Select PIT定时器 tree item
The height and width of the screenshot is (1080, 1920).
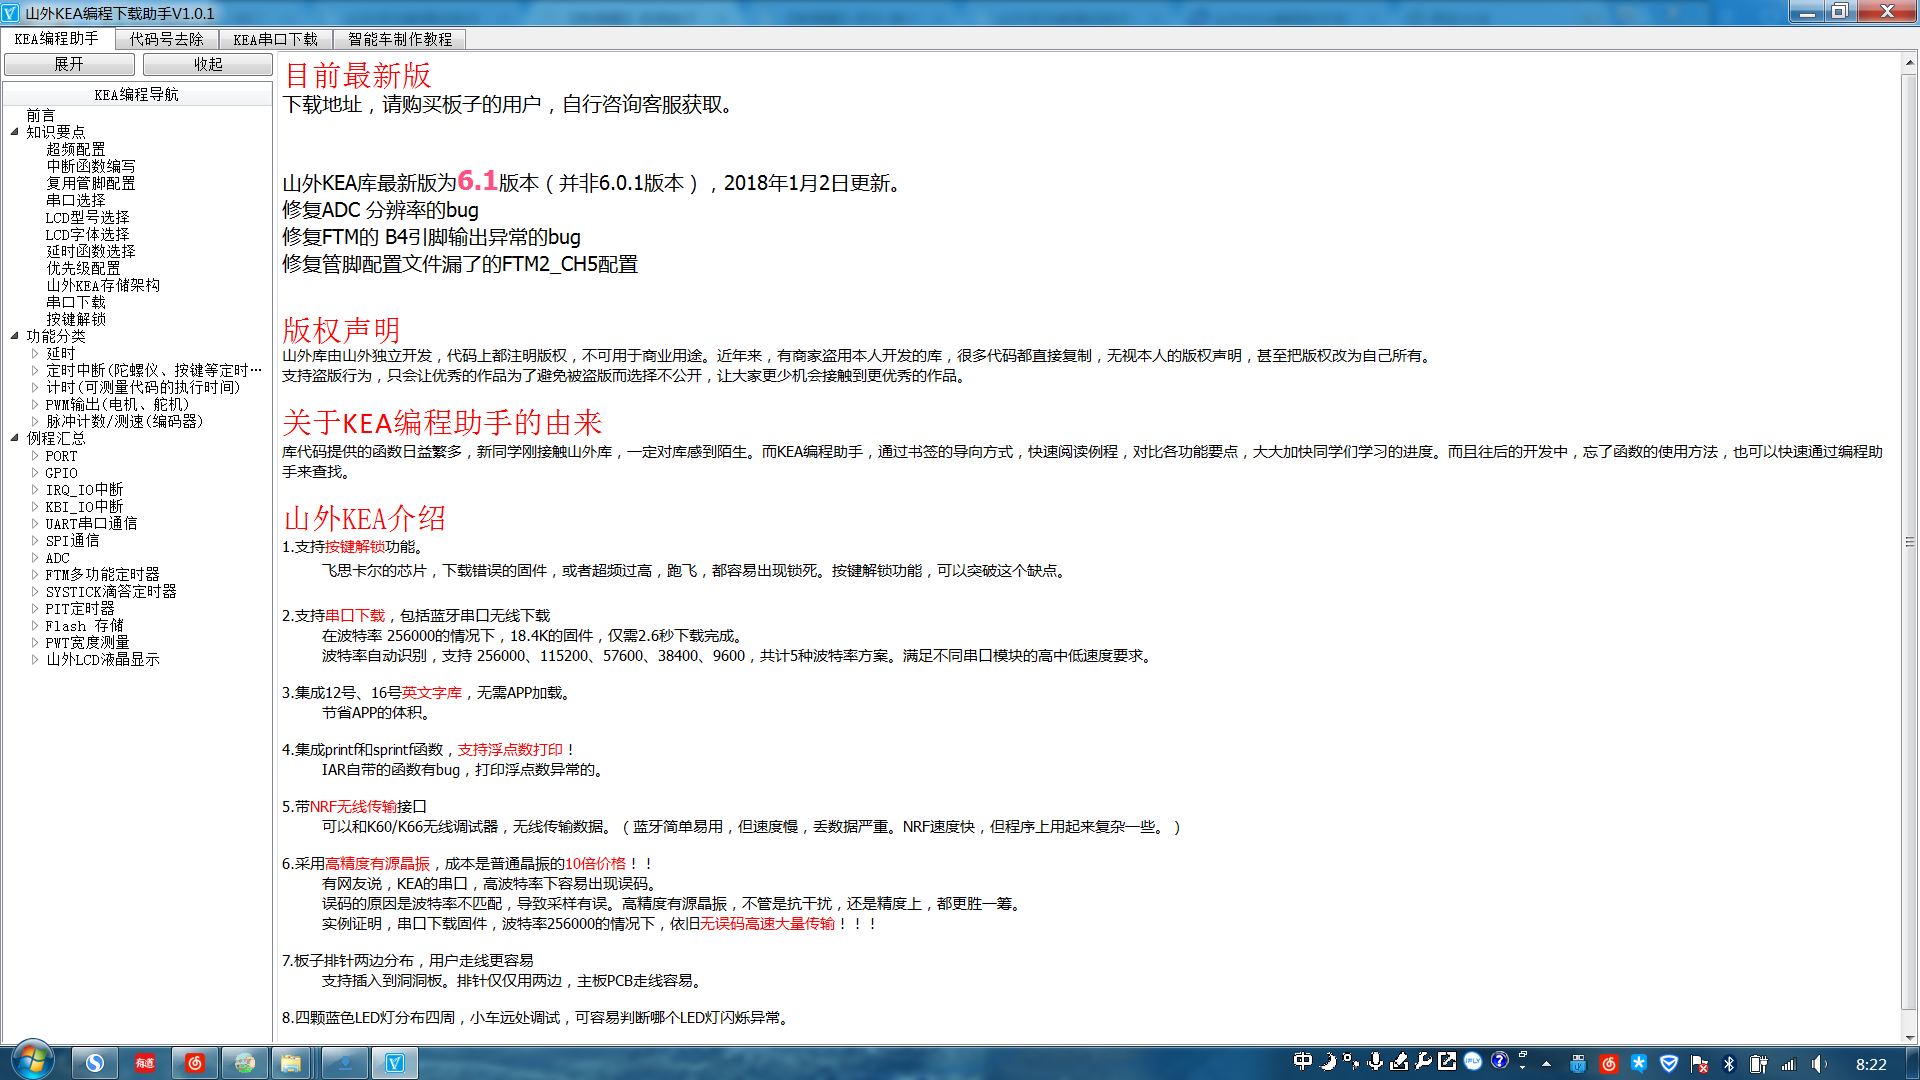(x=80, y=608)
